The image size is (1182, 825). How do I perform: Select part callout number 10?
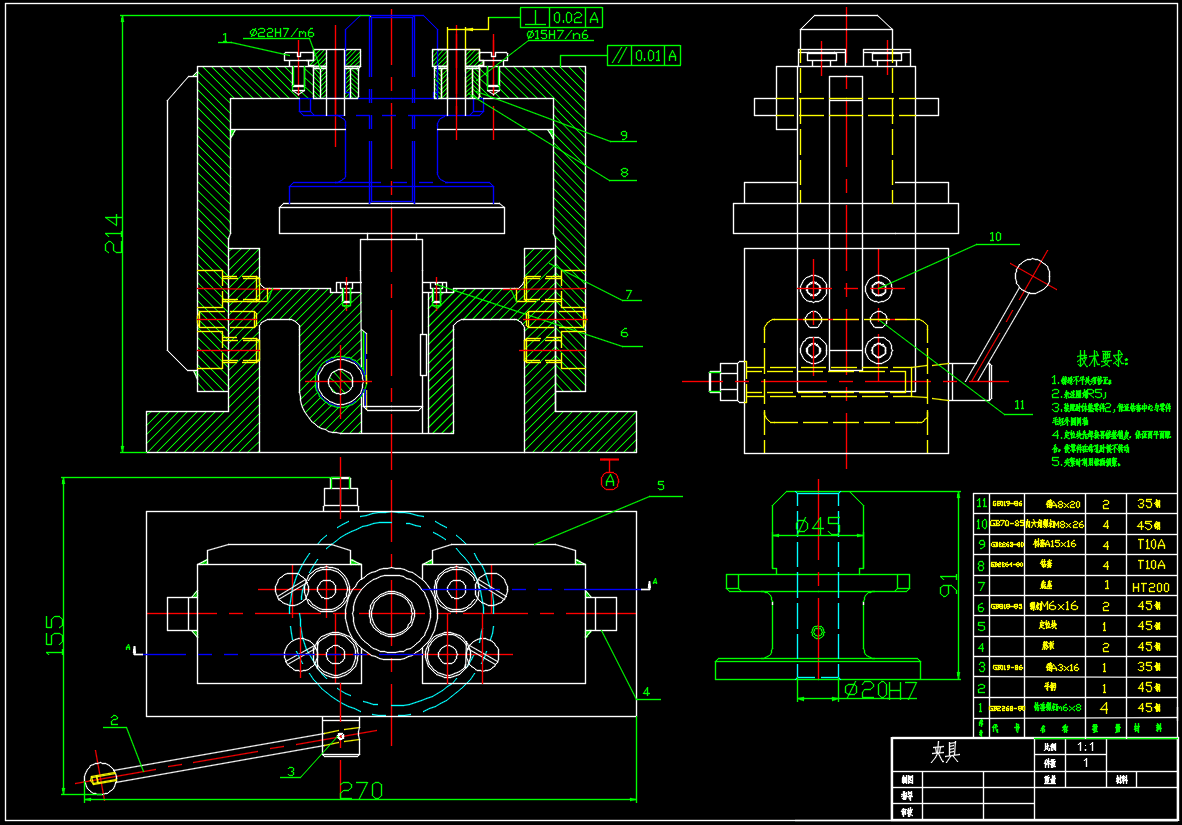click(994, 237)
